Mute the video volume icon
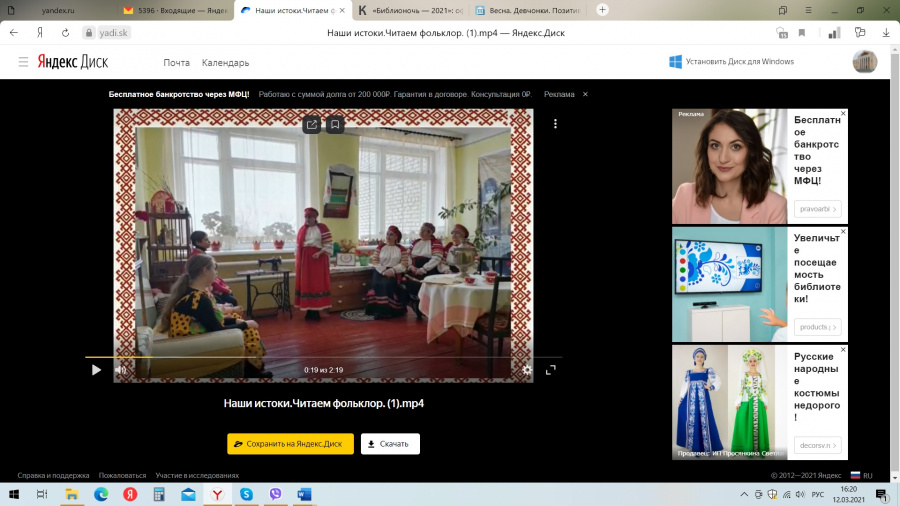Viewport: 900px width, 506px height. pyautogui.click(x=121, y=370)
